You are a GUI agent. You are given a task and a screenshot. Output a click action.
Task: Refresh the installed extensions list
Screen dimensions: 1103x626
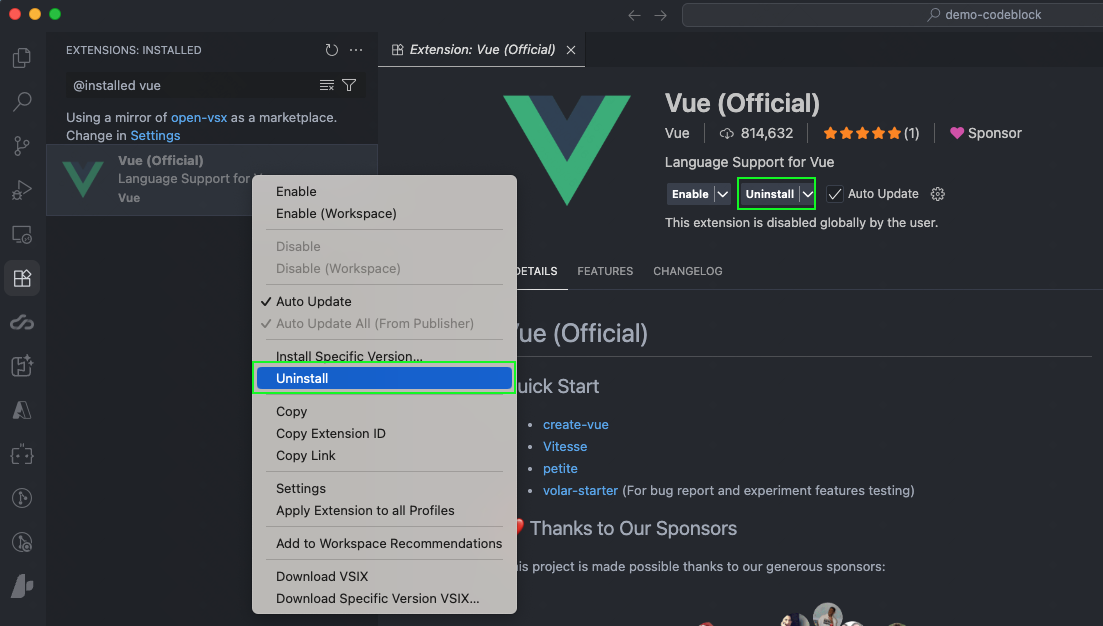(332, 50)
